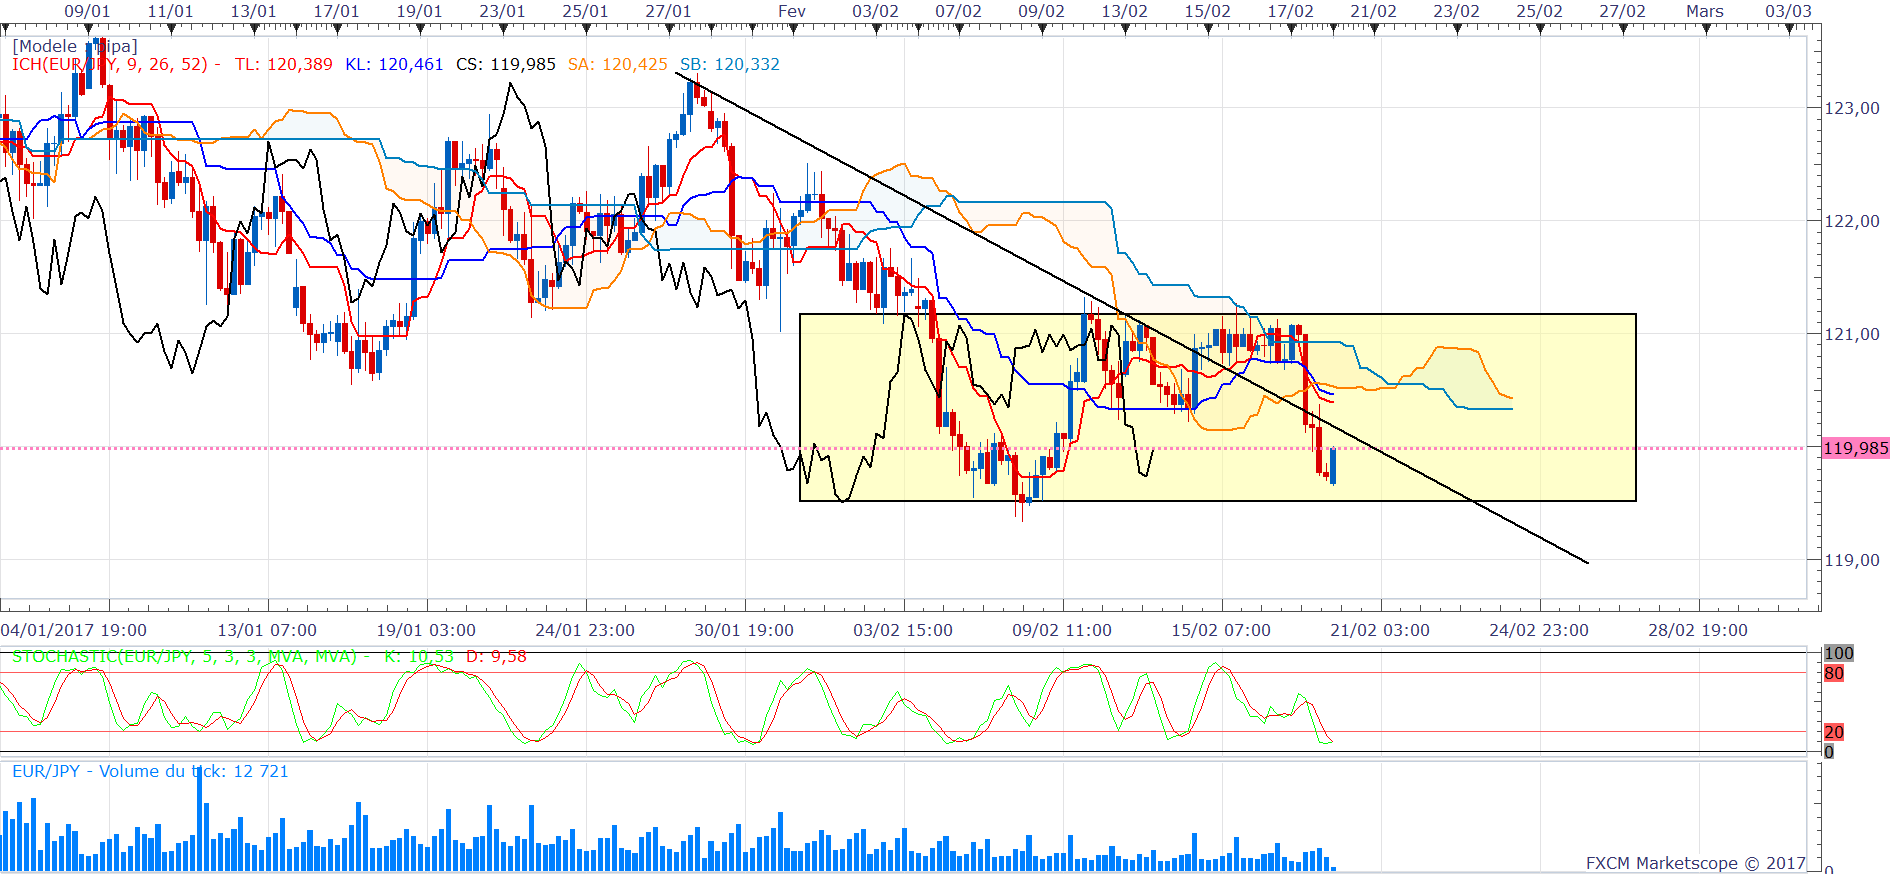Click the 25/01 date label
The width and height of the screenshot is (1903, 874).
(585, 11)
